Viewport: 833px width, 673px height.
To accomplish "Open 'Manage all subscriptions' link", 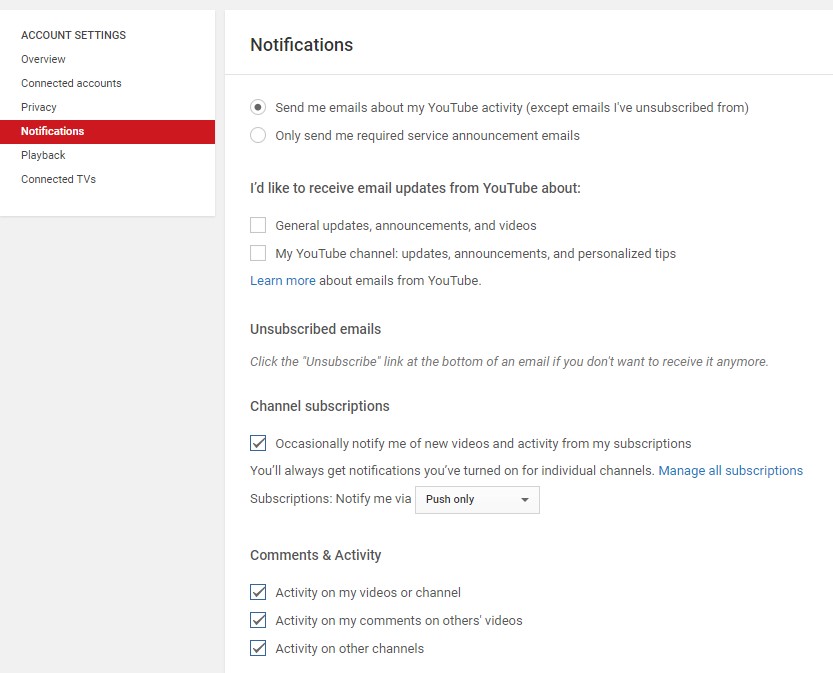I will [730, 471].
